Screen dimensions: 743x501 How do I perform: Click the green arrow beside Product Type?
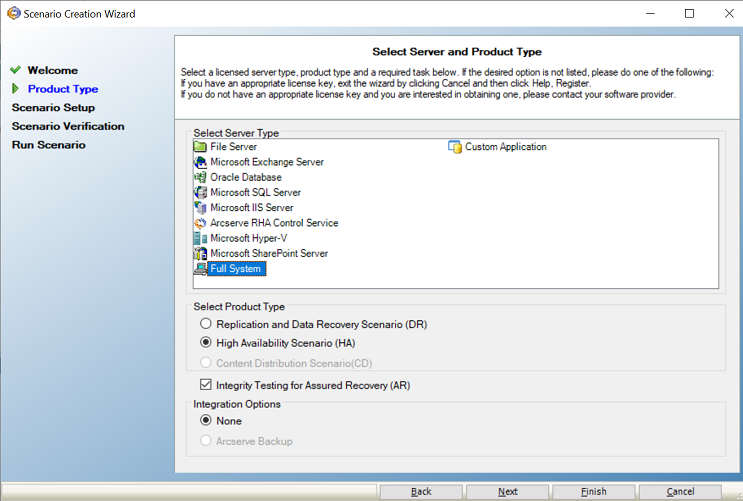click(16, 89)
